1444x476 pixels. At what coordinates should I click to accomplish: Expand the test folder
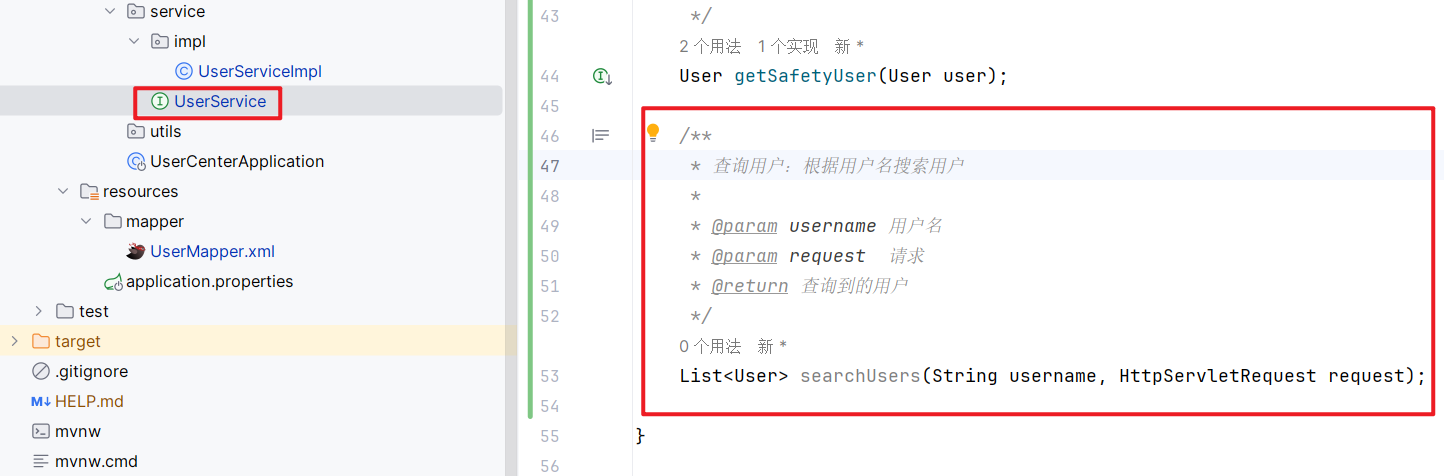(39, 311)
